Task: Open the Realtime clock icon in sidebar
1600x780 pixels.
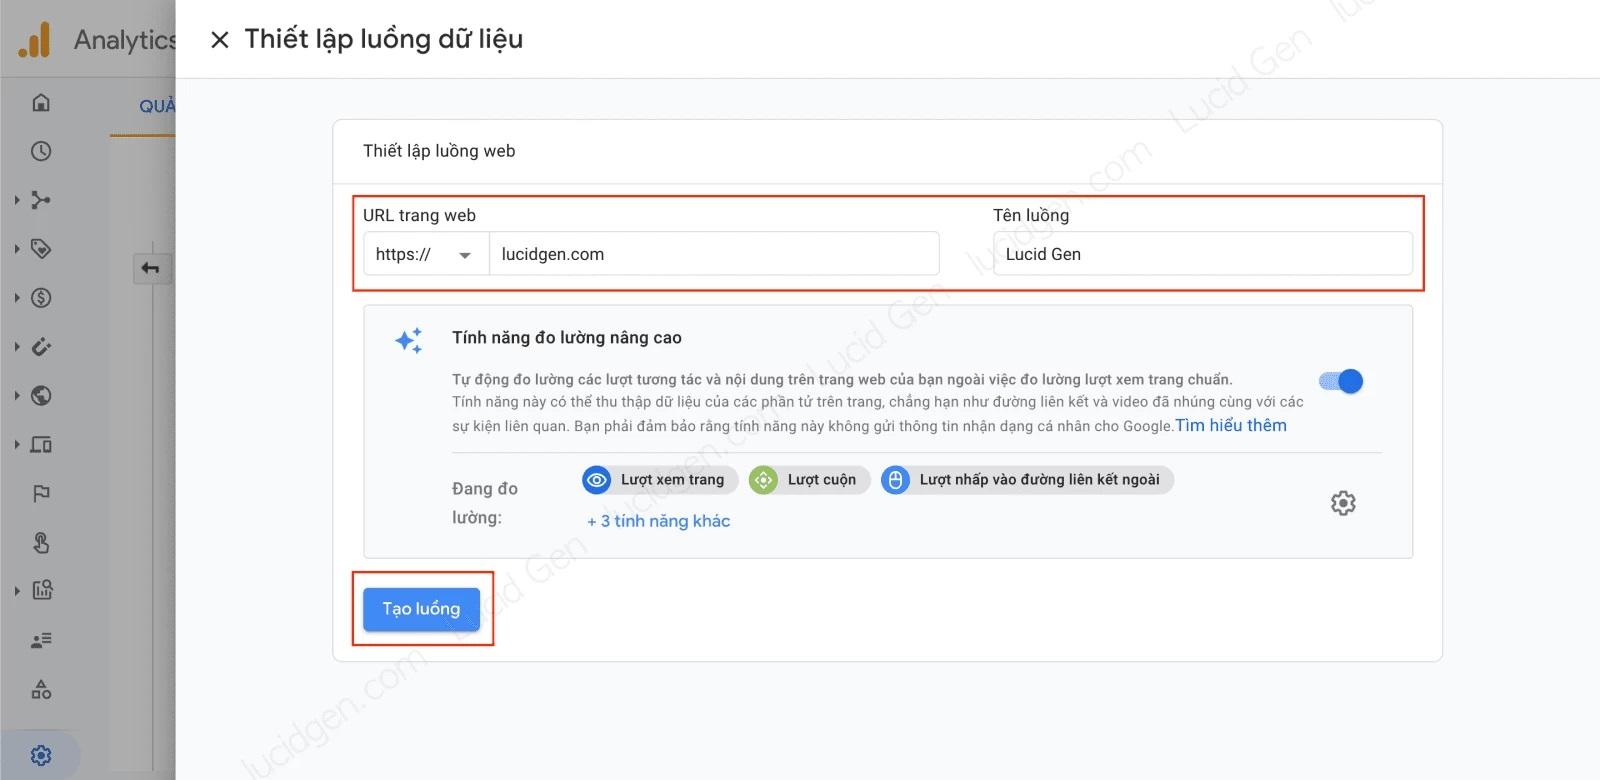Action: click(x=41, y=151)
